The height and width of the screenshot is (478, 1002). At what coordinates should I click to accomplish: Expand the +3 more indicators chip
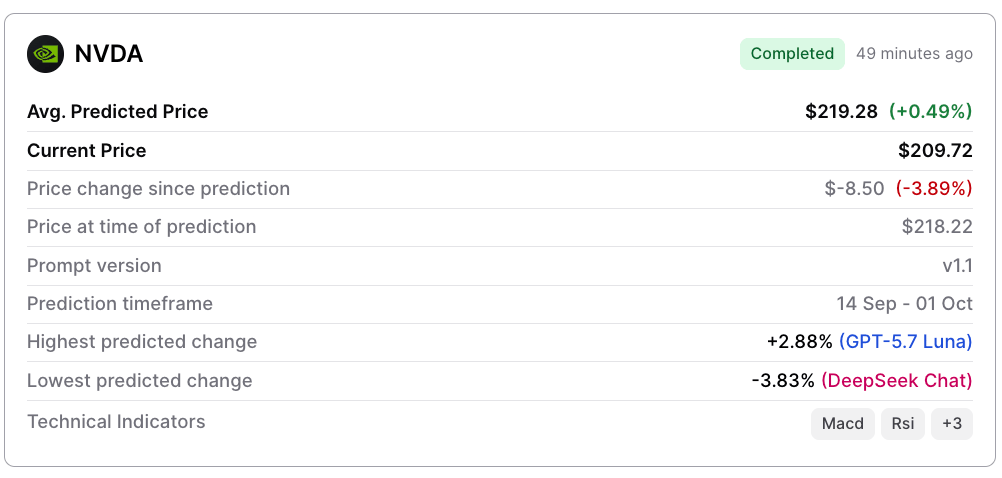point(952,424)
